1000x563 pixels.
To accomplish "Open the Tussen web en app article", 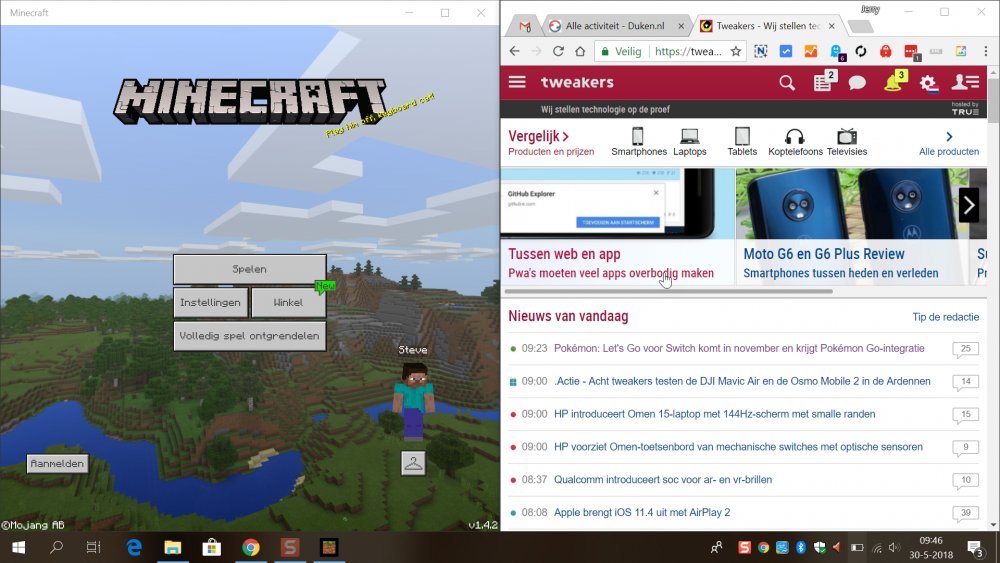I will [564, 254].
